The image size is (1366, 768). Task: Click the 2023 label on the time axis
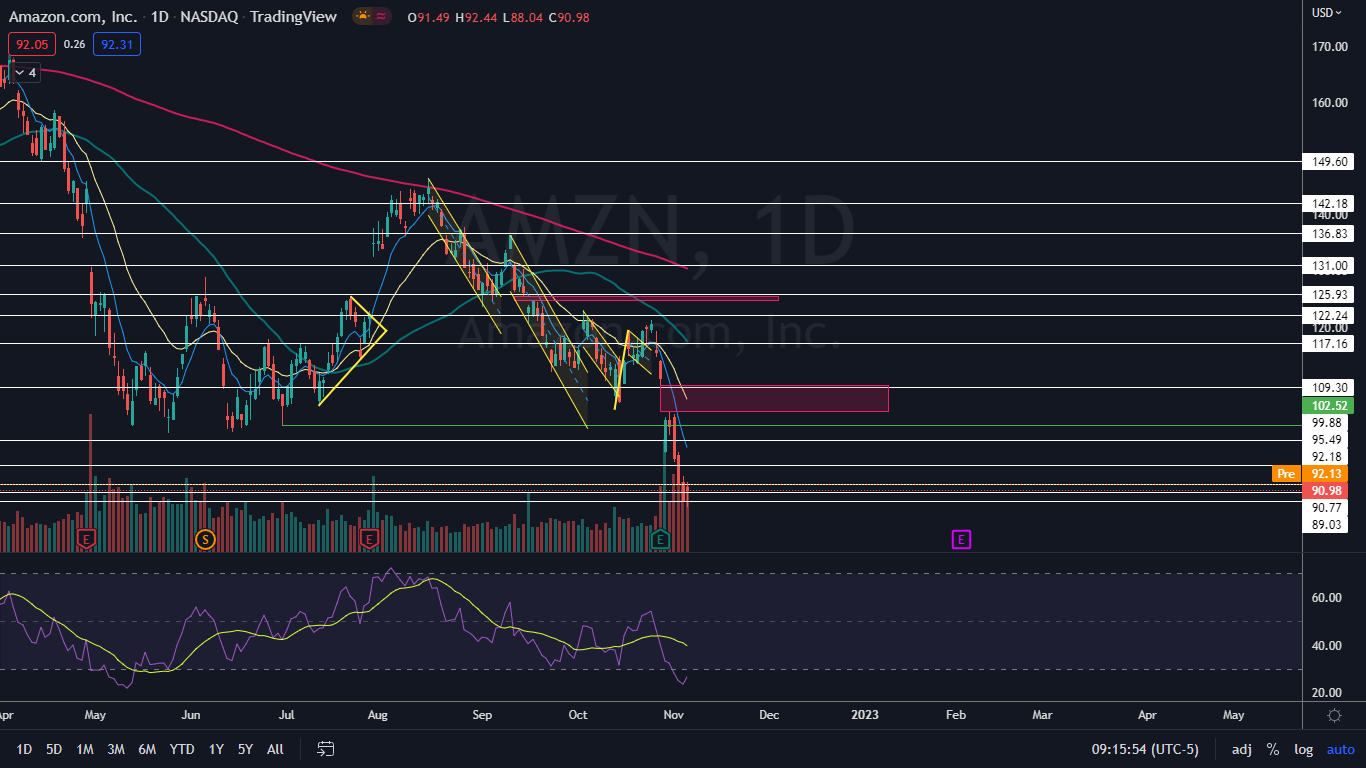tap(865, 715)
